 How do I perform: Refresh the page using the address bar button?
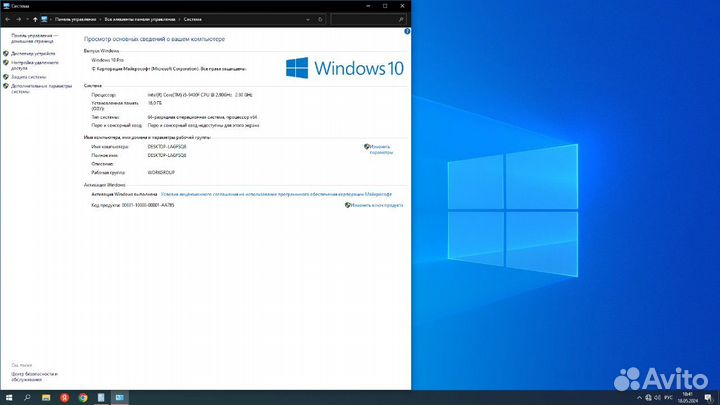pyautogui.click(x=320, y=19)
